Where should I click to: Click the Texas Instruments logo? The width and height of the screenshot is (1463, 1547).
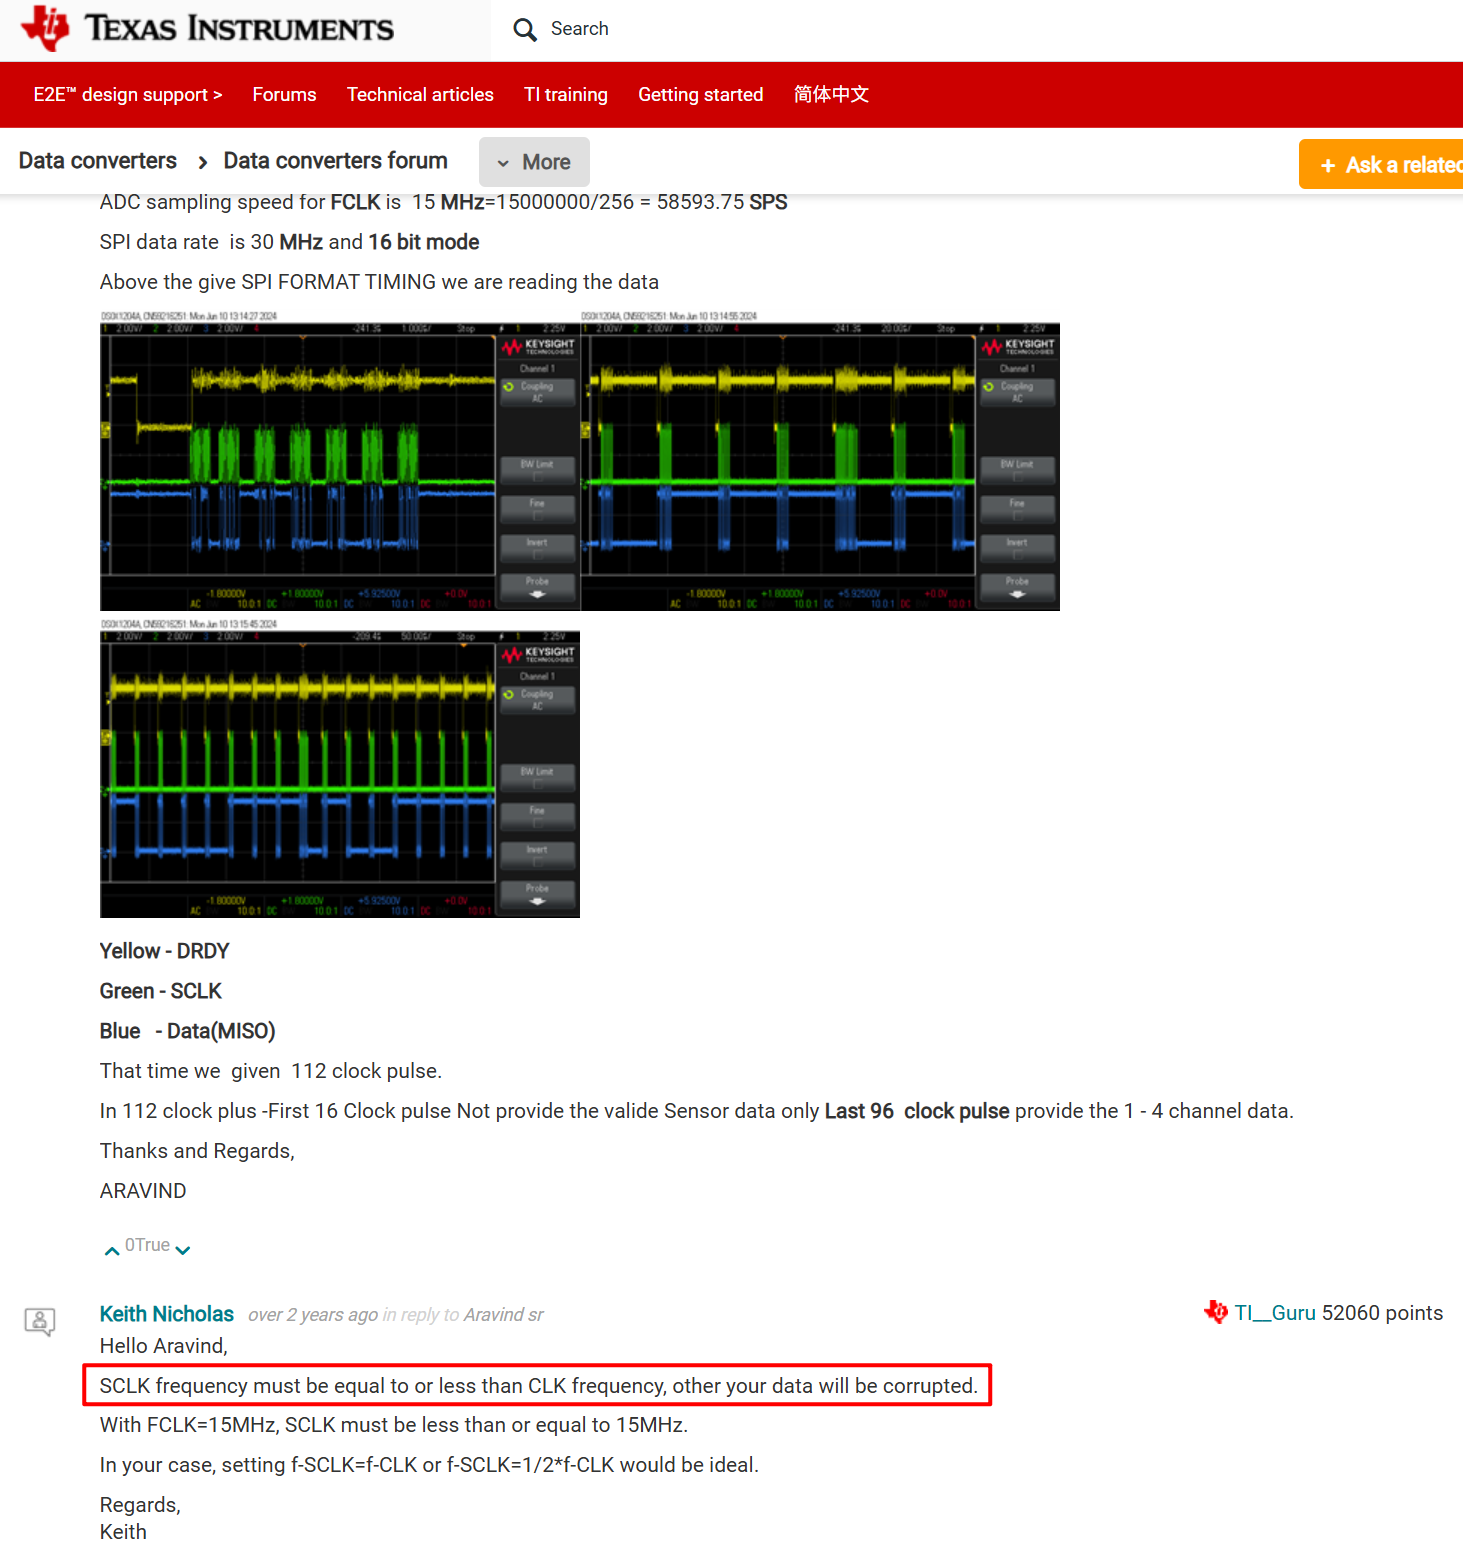coord(207,28)
